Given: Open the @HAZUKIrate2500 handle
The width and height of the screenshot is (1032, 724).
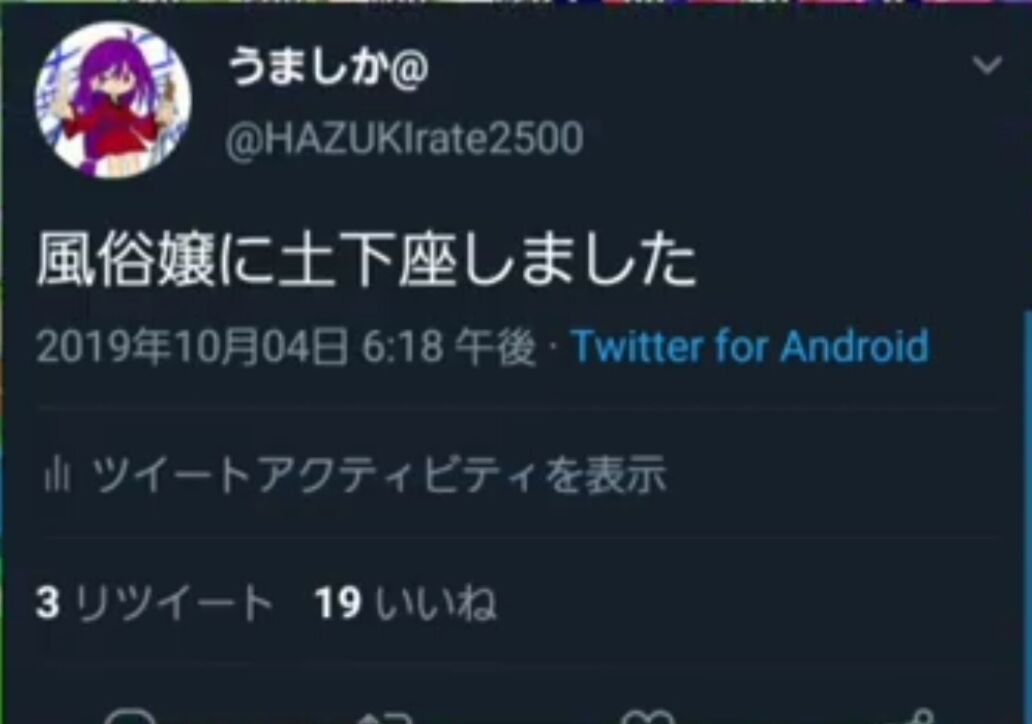Looking at the screenshot, I should coord(404,139).
